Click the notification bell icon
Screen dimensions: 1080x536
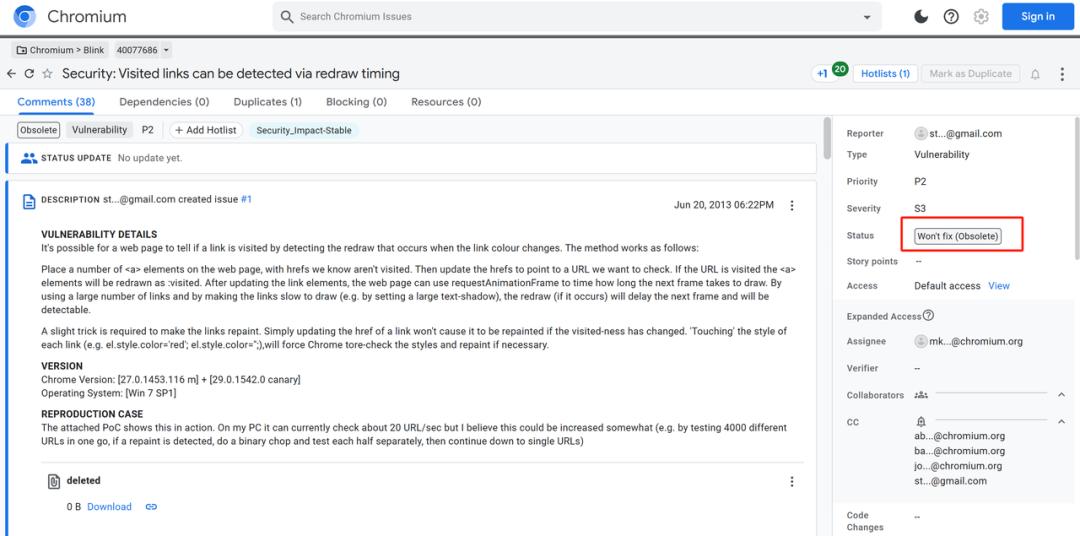tap(1035, 74)
